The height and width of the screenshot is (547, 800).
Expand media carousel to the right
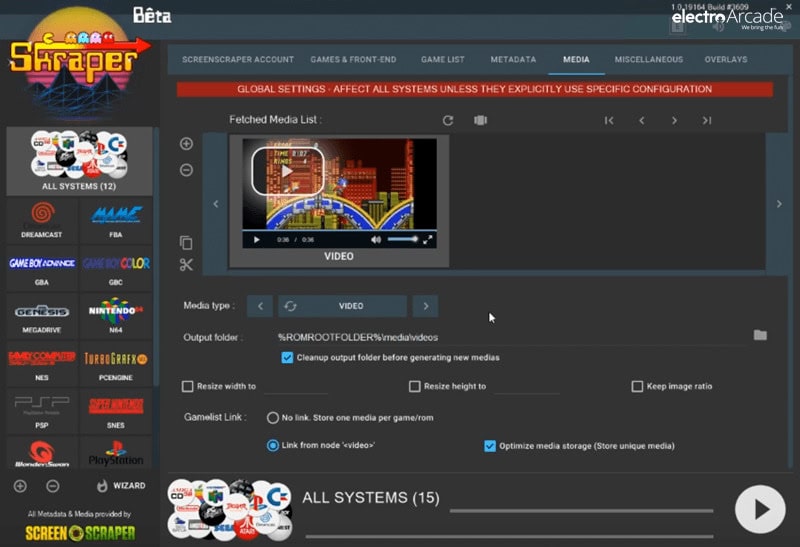[x=779, y=204]
